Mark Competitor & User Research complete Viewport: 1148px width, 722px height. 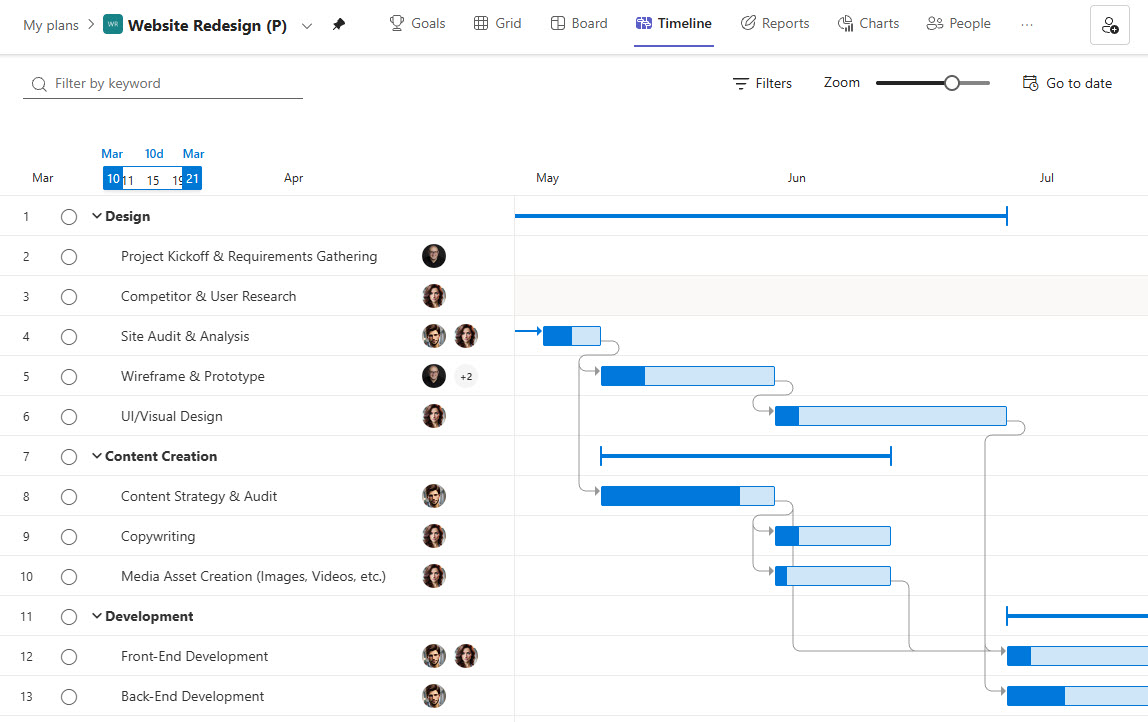tap(69, 297)
